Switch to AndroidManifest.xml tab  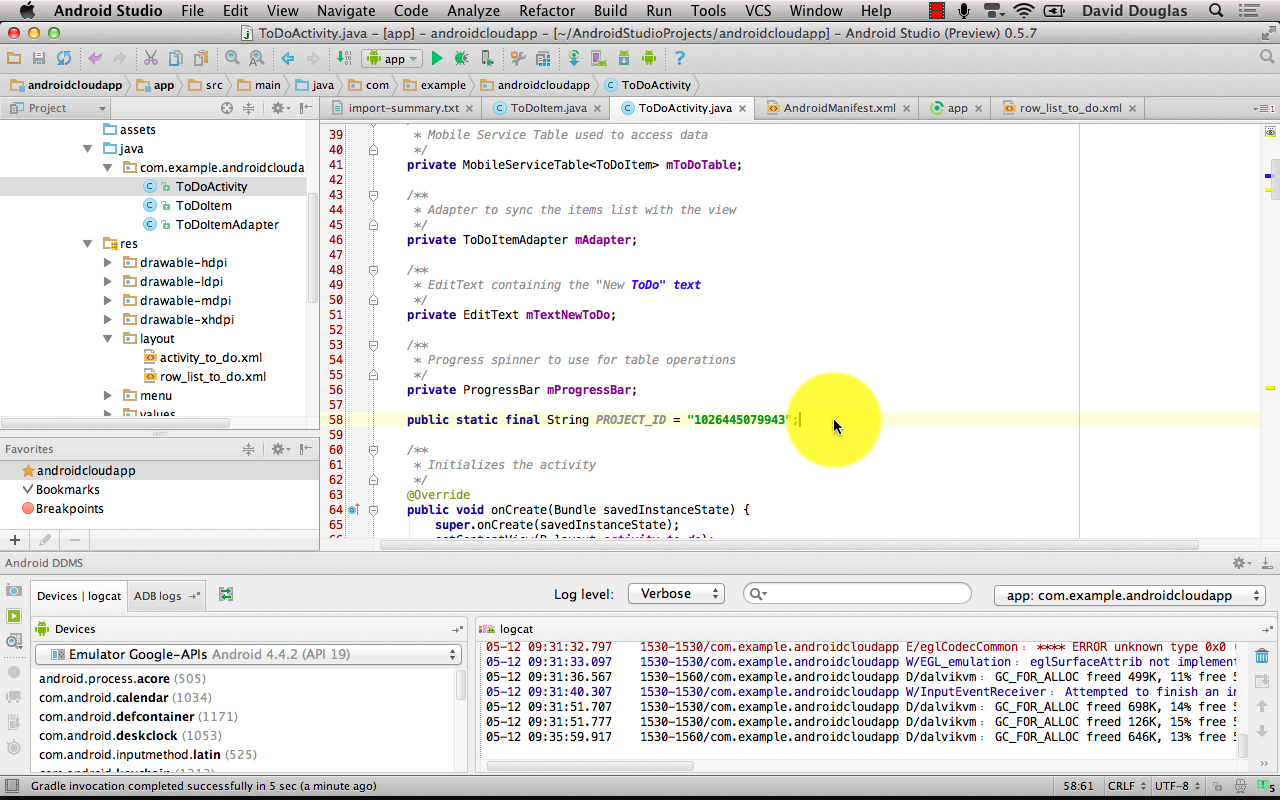(839, 108)
